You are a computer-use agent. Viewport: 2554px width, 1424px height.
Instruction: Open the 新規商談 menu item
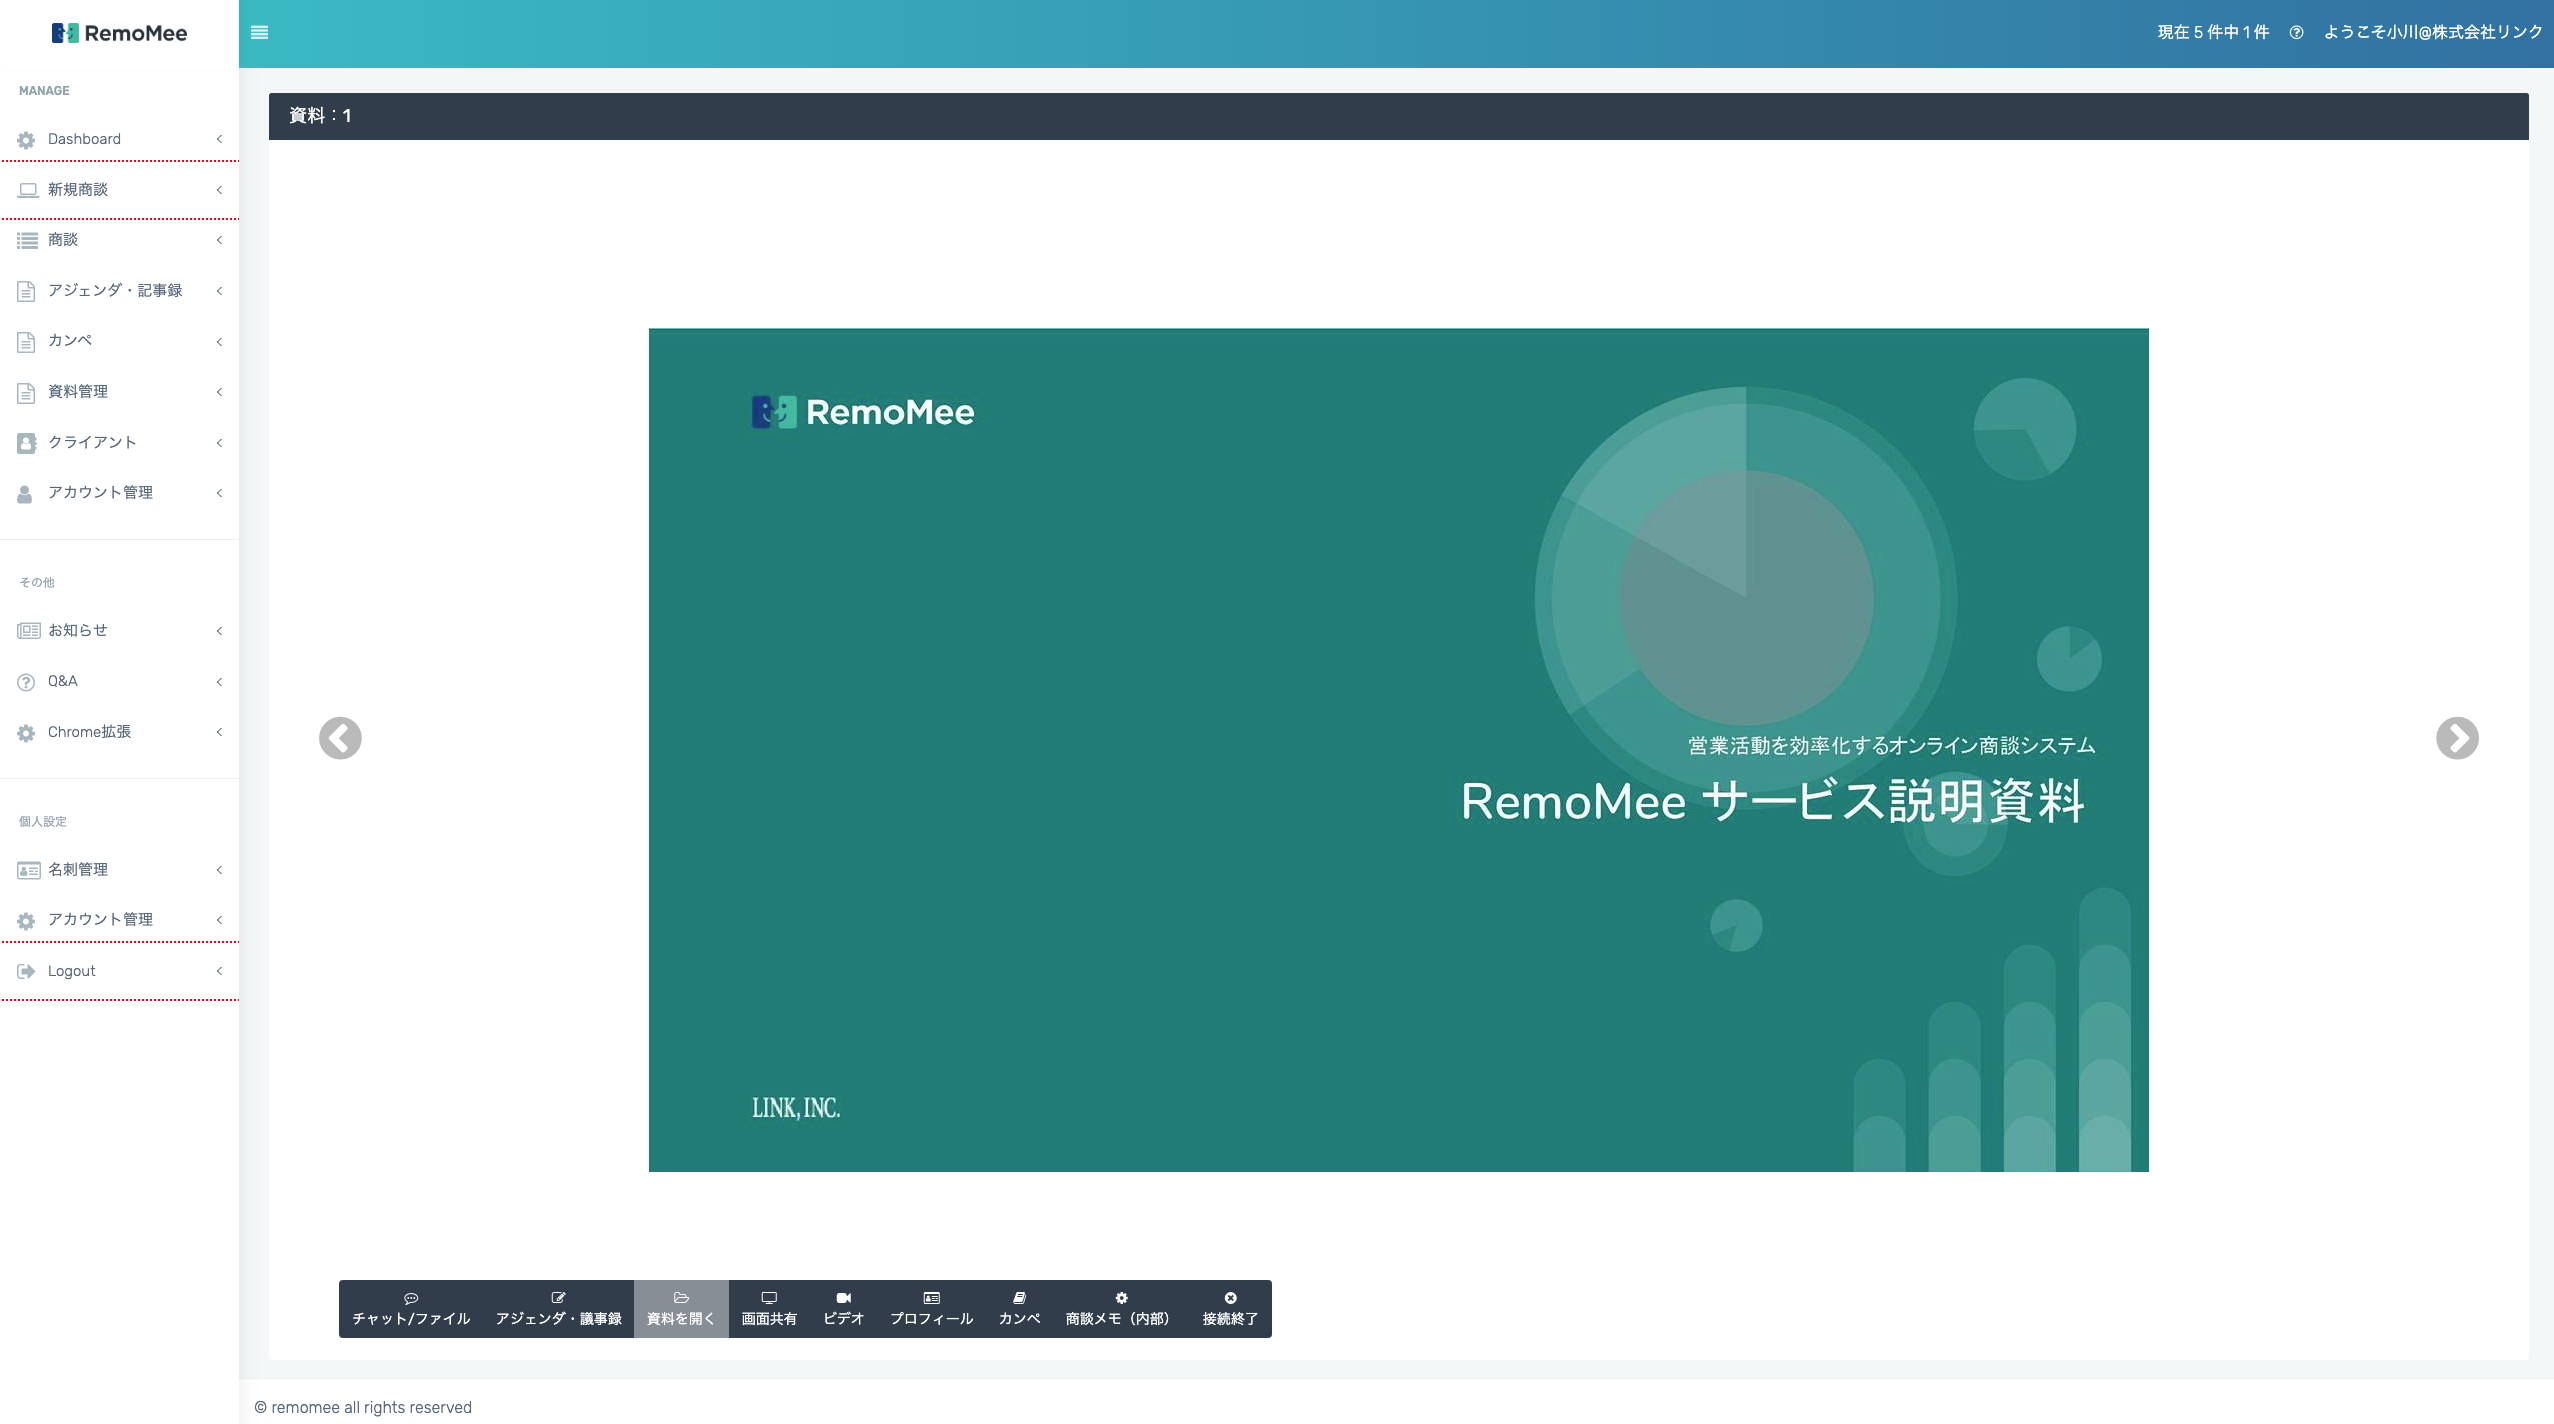click(x=78, y=189)
